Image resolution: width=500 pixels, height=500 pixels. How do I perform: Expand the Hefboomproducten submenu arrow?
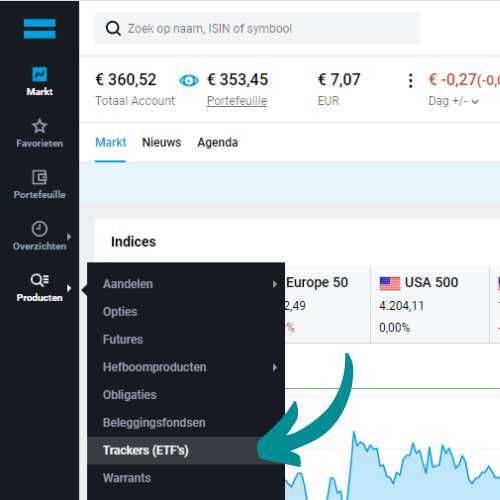pos(275,367)
